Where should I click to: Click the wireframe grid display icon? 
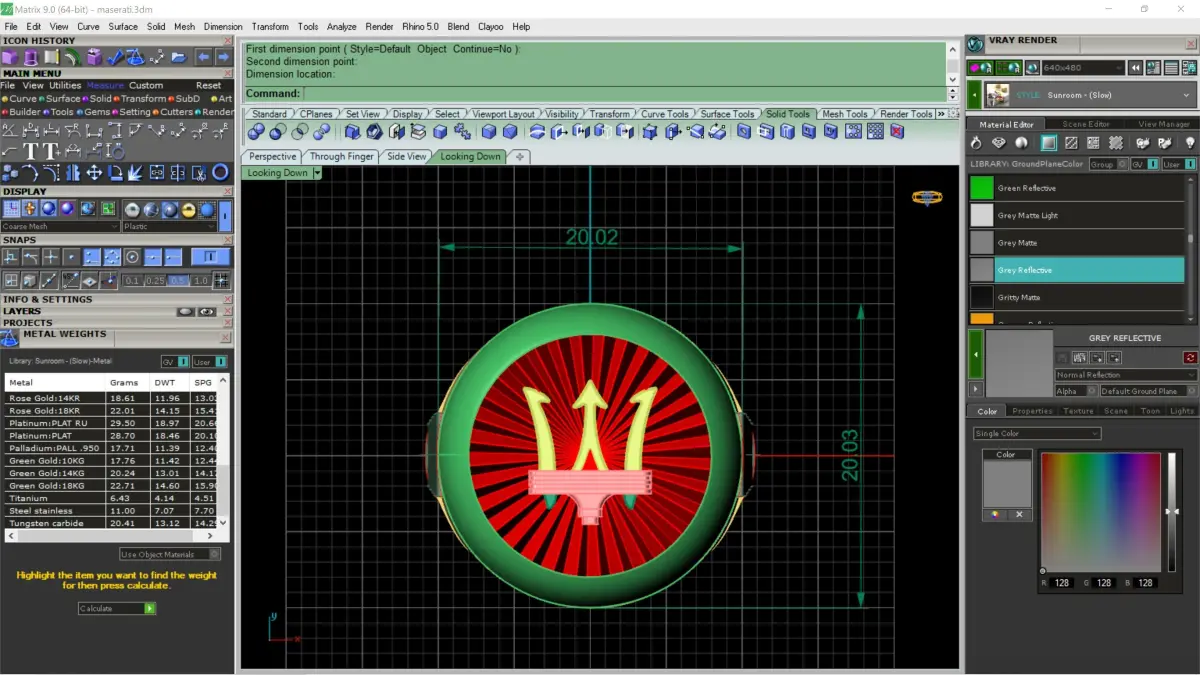11,208
